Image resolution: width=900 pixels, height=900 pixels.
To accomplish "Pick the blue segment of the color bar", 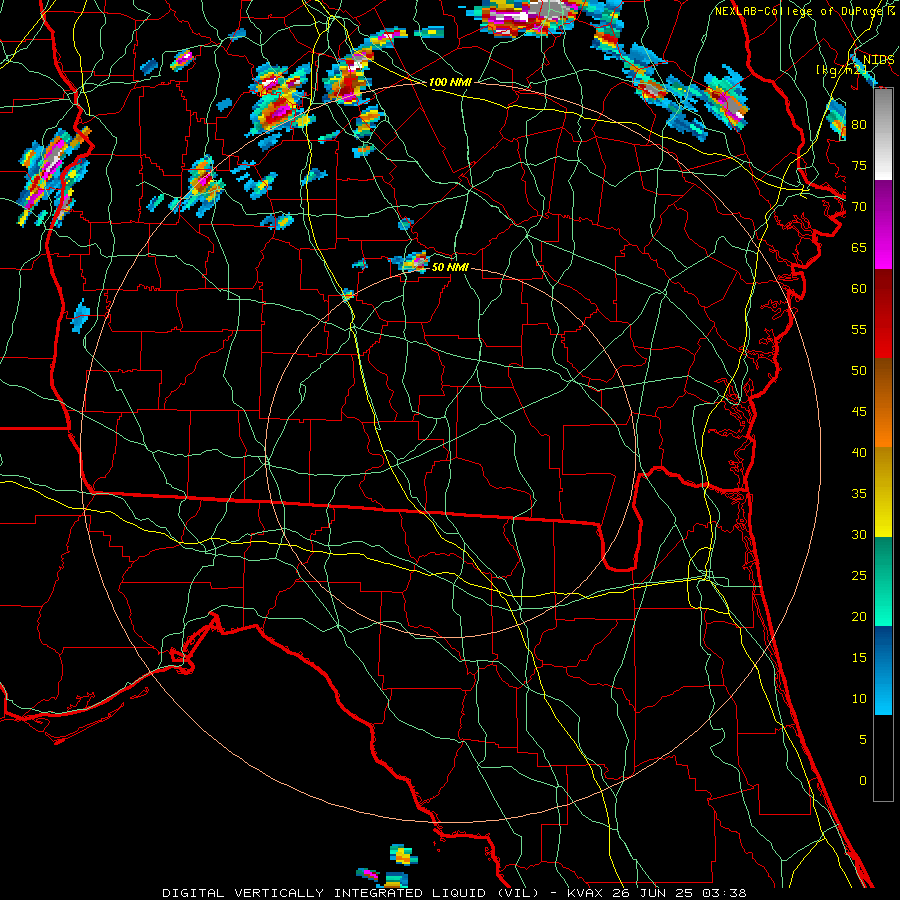I will (x=883, y=670).
